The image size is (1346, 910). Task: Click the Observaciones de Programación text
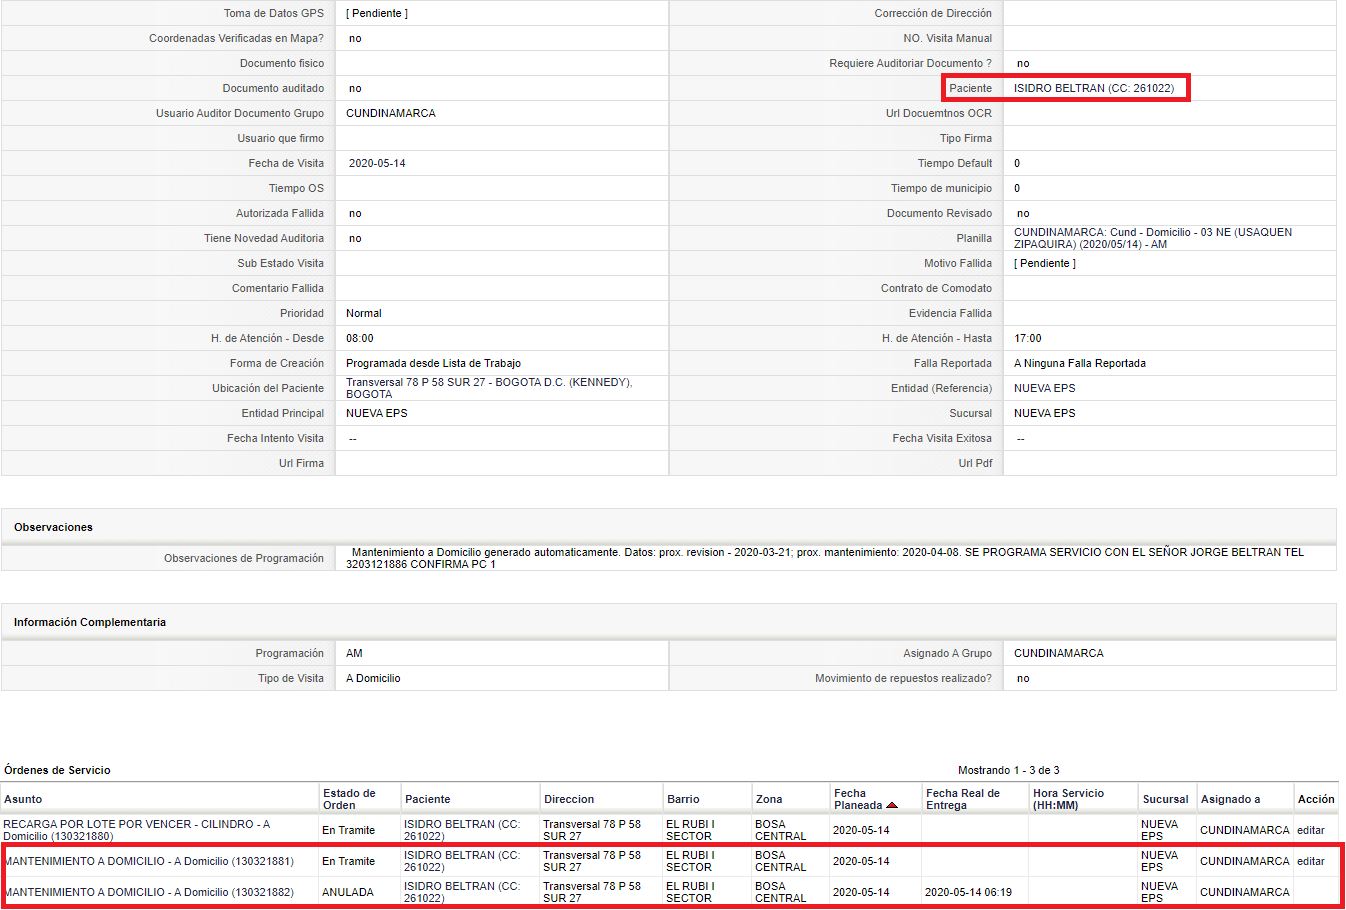click(825, 558)
